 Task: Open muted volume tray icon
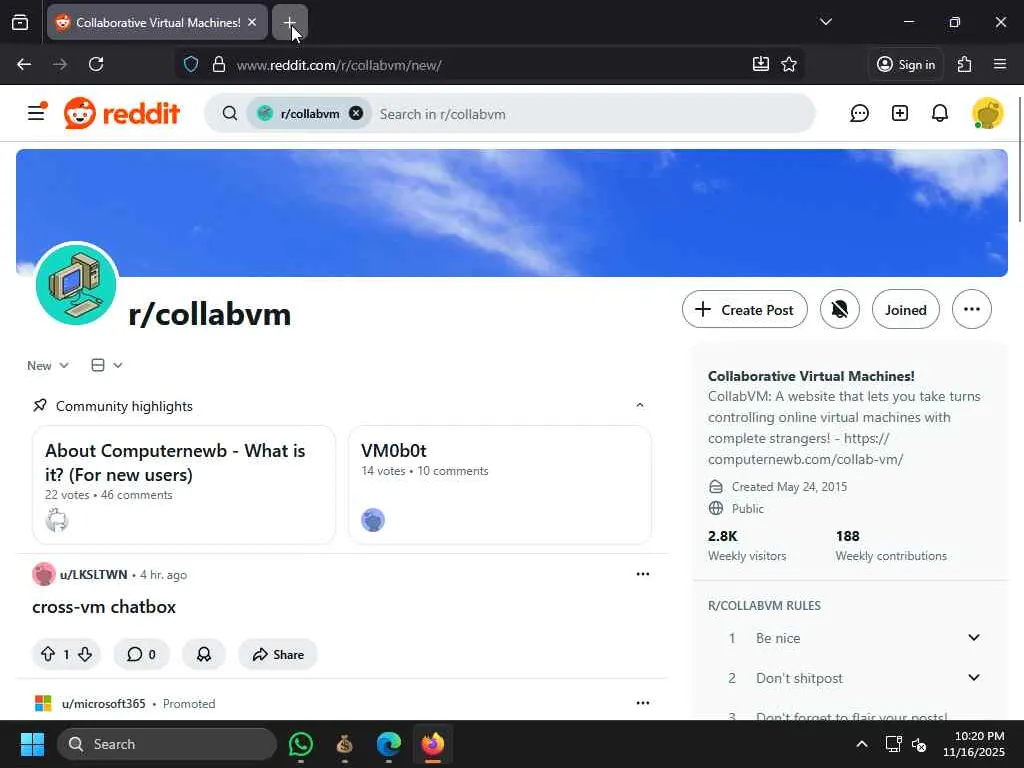tap(919, 744)
